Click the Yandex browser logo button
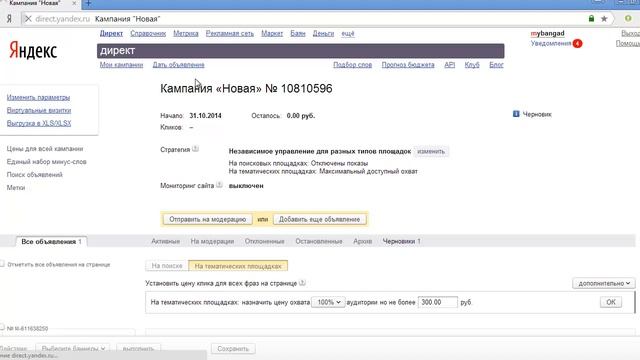 click(x=9, y=19)
